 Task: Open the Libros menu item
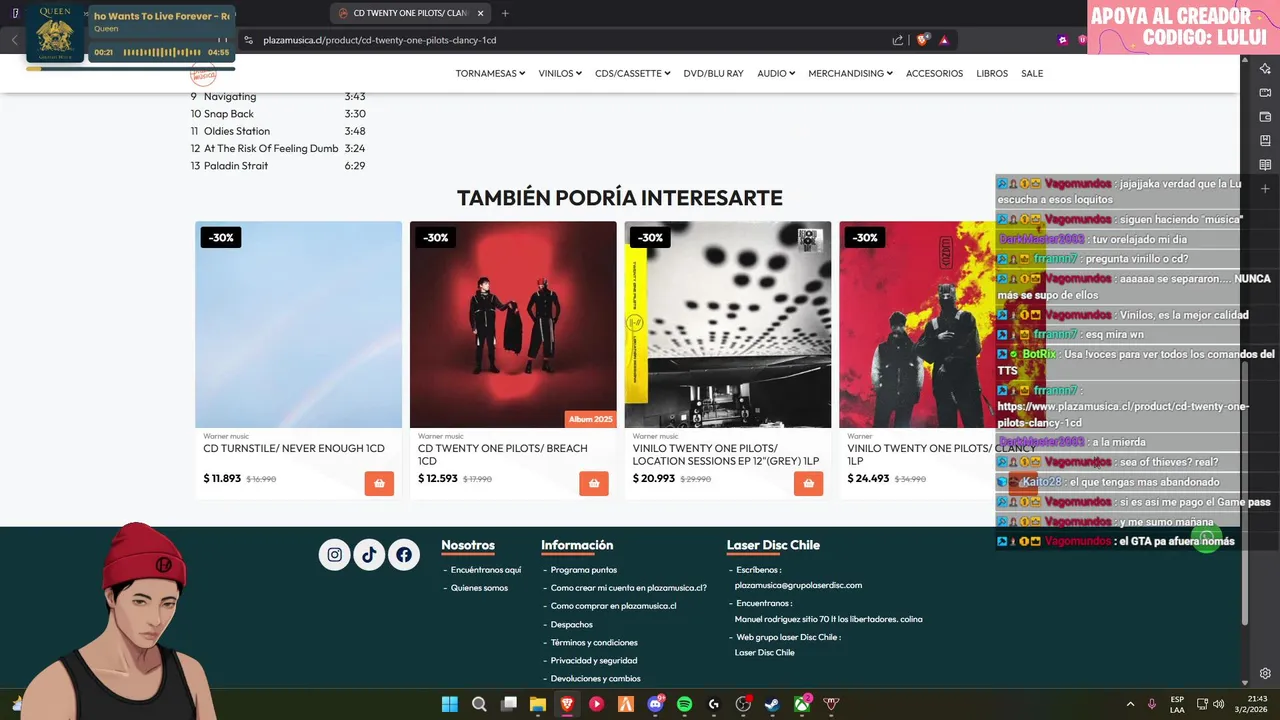992,73
